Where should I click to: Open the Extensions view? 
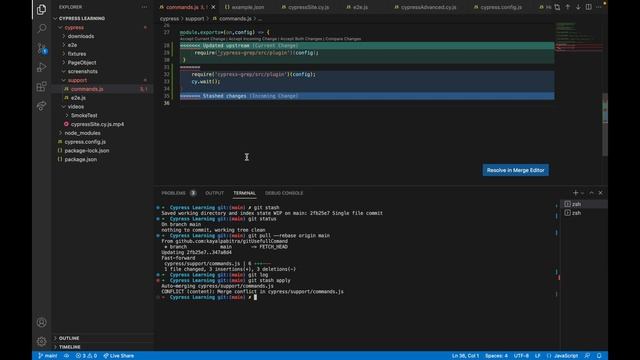(x=41, y=87)
